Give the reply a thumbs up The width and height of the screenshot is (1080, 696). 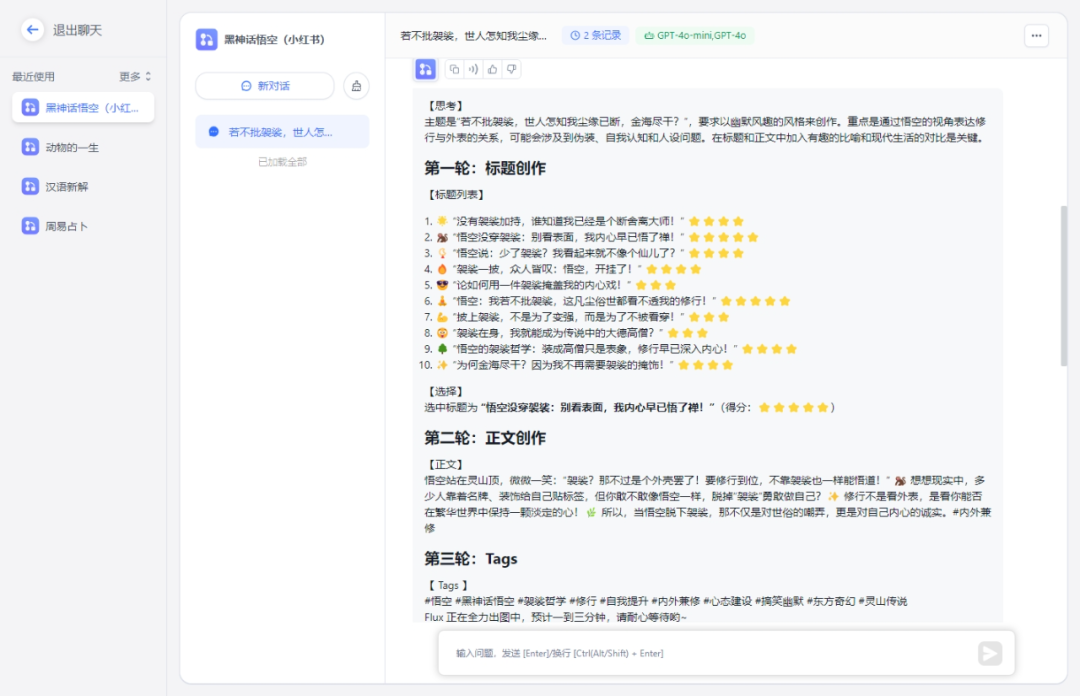(492, 69)
